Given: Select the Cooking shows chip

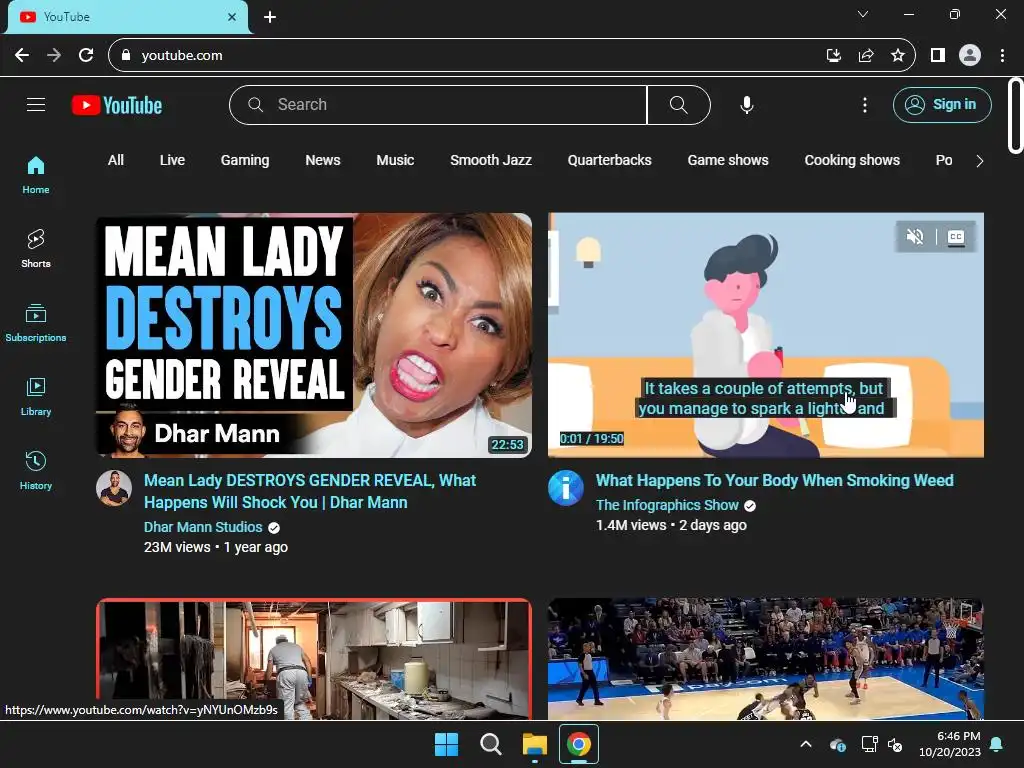Looking at the screenshot, I should coord(852,160).
